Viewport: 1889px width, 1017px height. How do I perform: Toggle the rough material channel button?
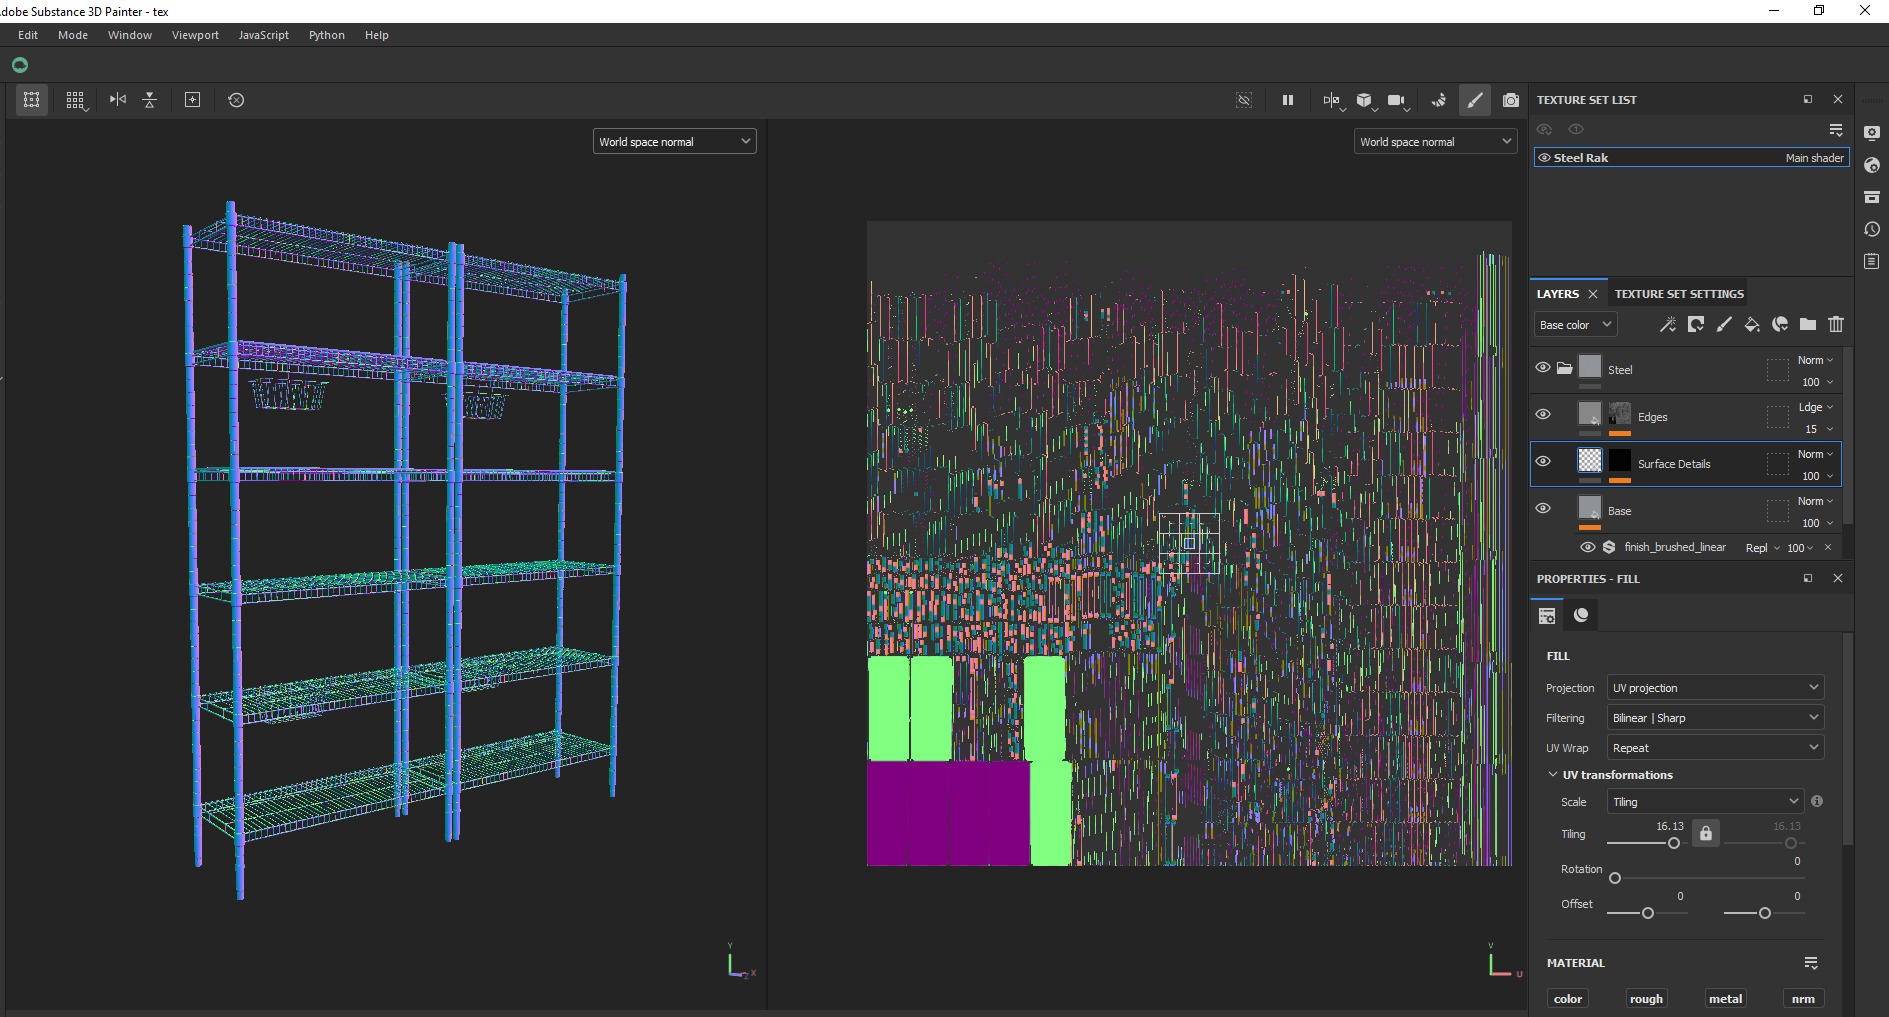point(1646,999)
